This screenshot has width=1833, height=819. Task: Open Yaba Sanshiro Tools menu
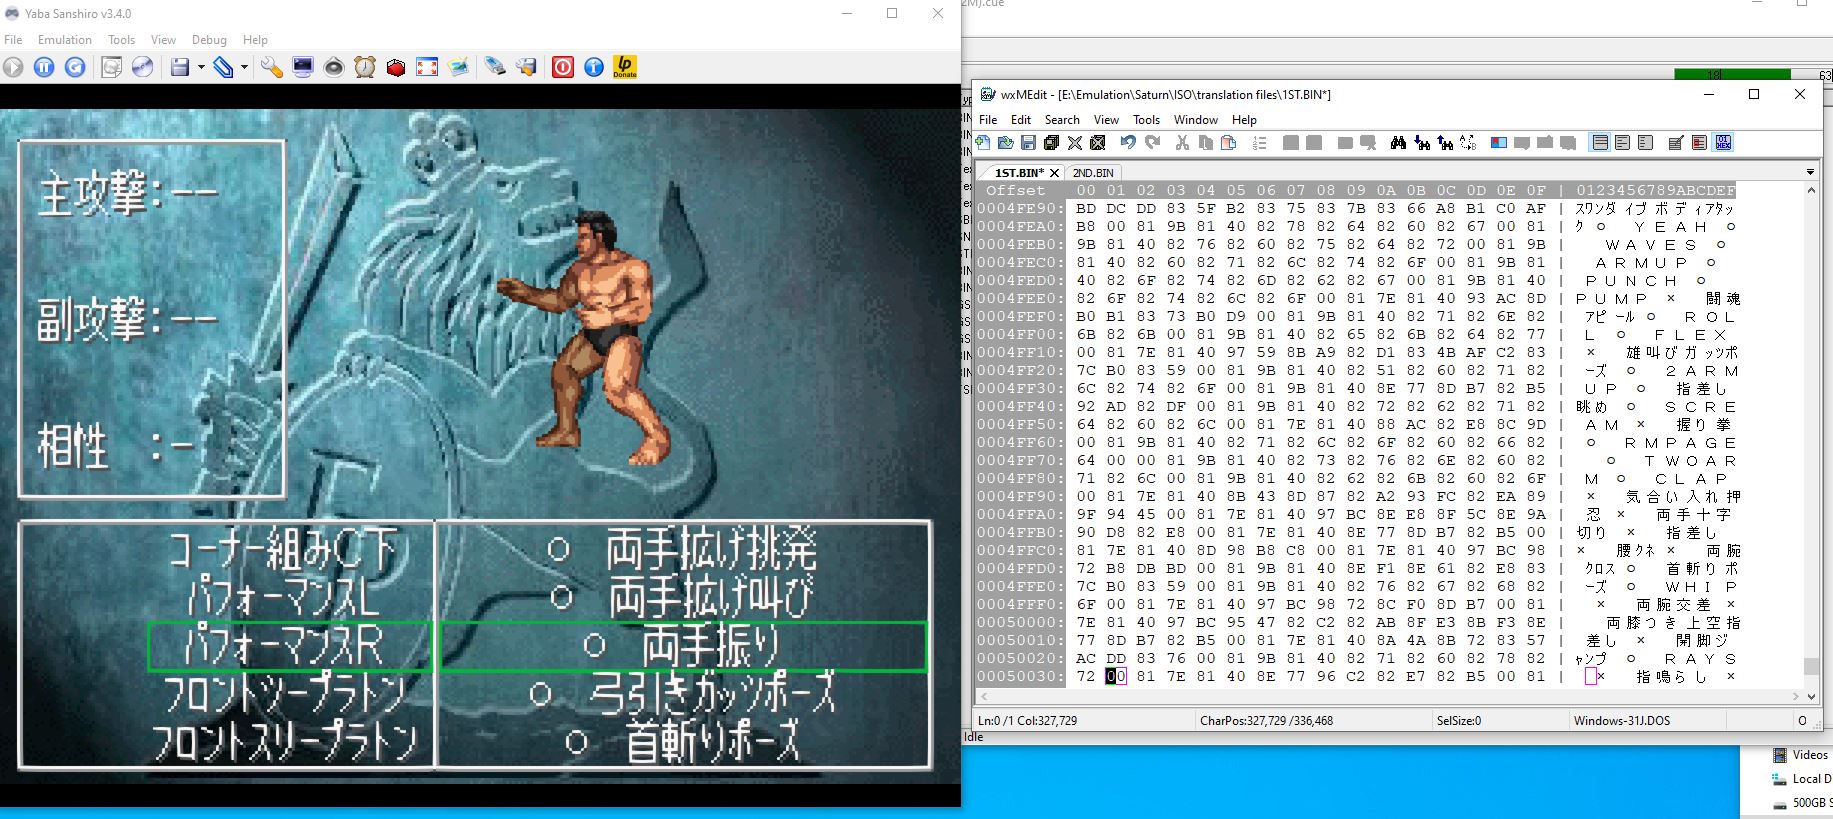pyautogui.click(x=121, y=40)
